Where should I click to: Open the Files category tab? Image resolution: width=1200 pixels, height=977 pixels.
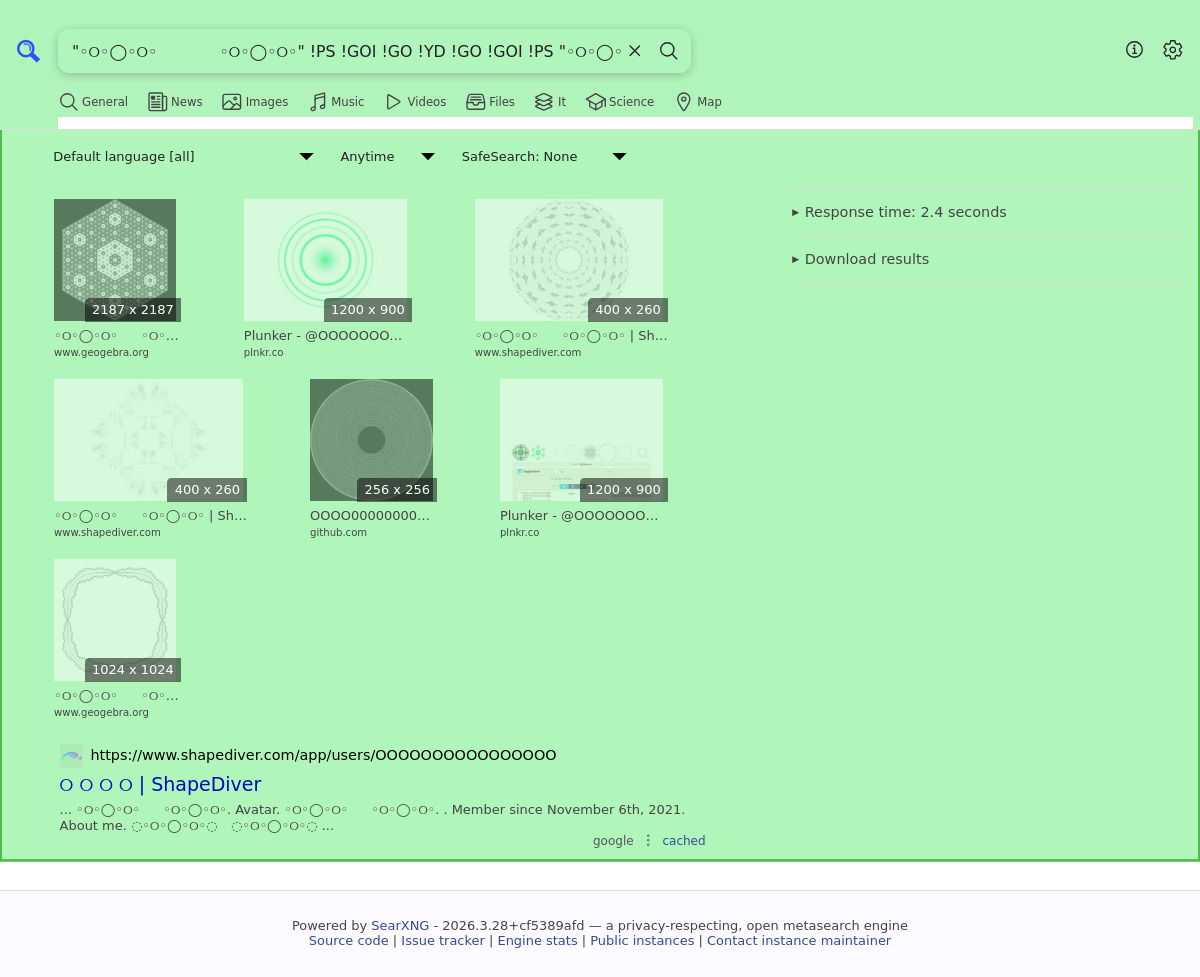(490, 102)
